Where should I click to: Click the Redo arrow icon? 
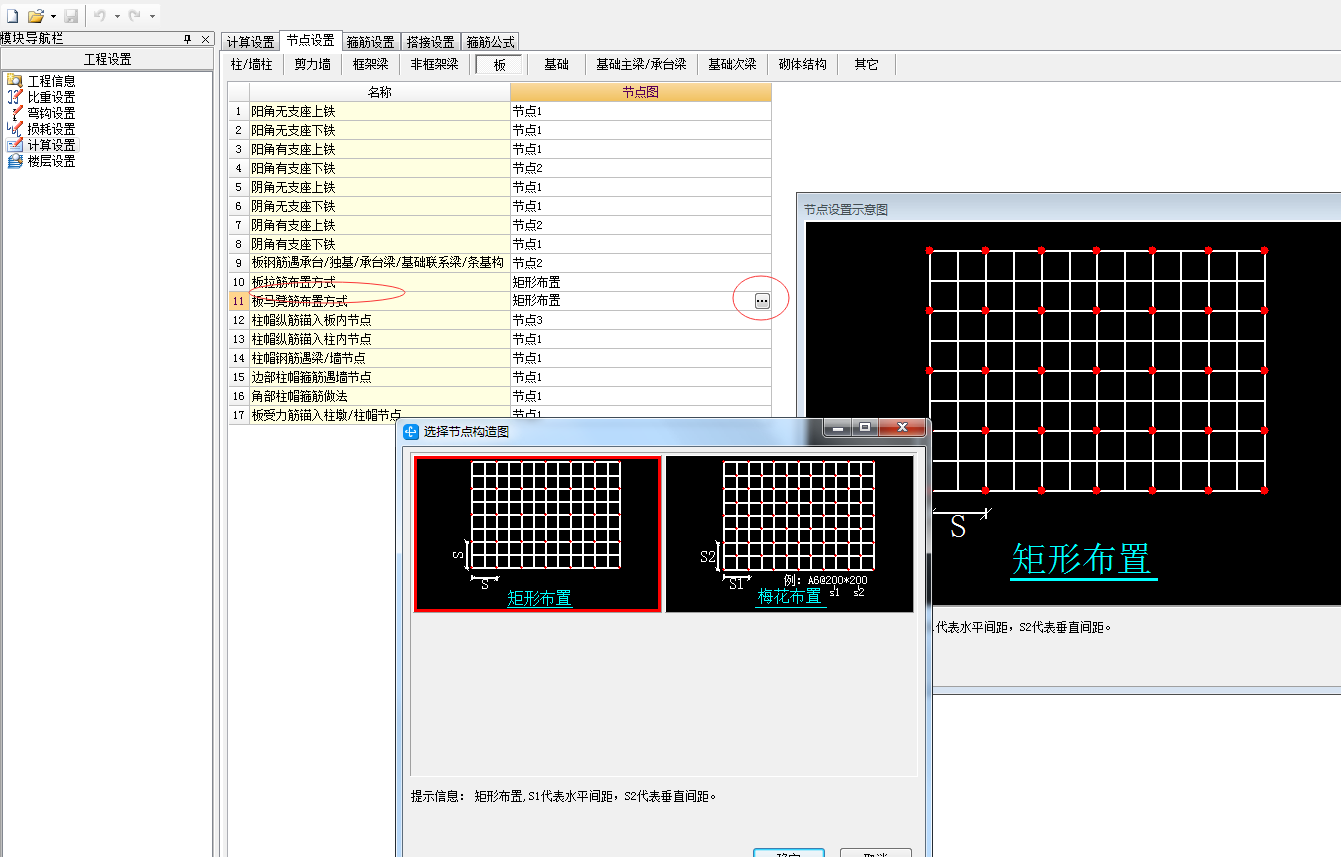(x=134, y=16)
